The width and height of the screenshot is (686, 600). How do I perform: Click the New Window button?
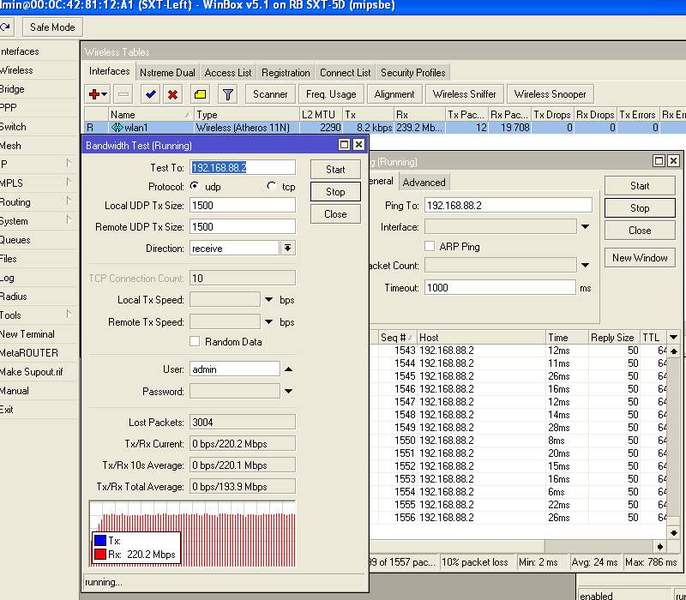click(639, 258)
